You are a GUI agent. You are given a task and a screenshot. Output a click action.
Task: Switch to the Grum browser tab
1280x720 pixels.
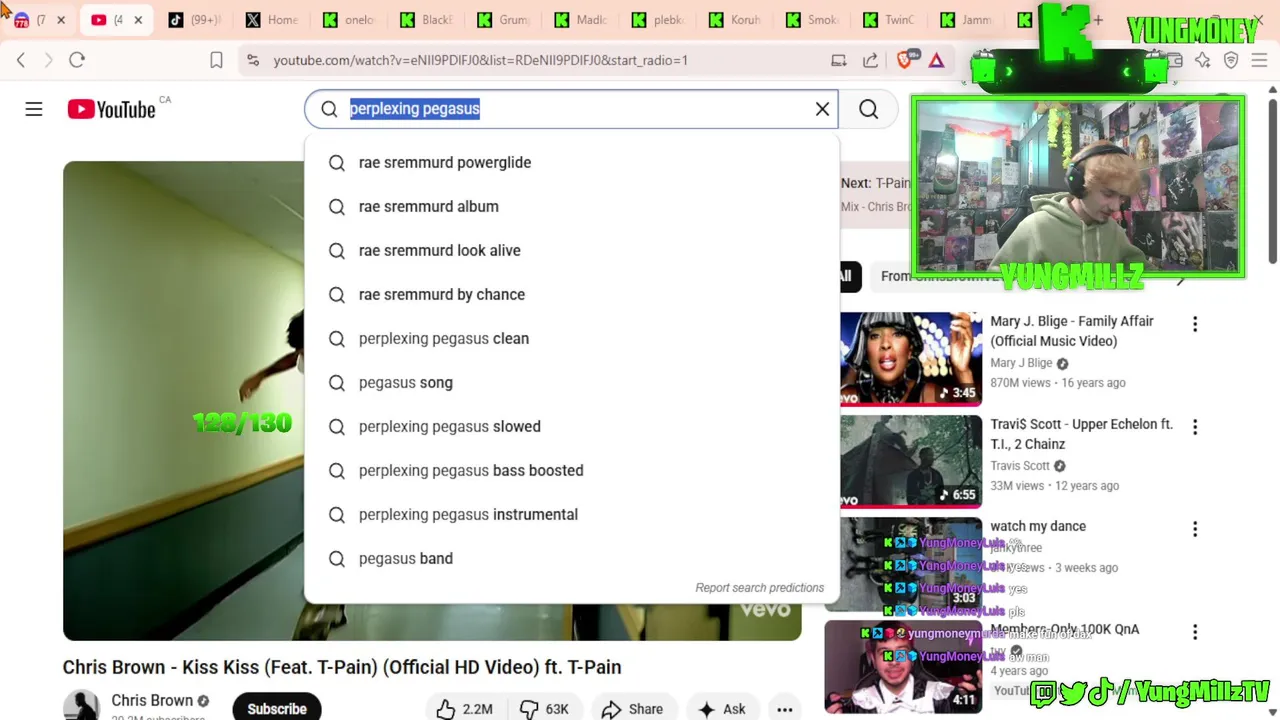click(503, 20)
